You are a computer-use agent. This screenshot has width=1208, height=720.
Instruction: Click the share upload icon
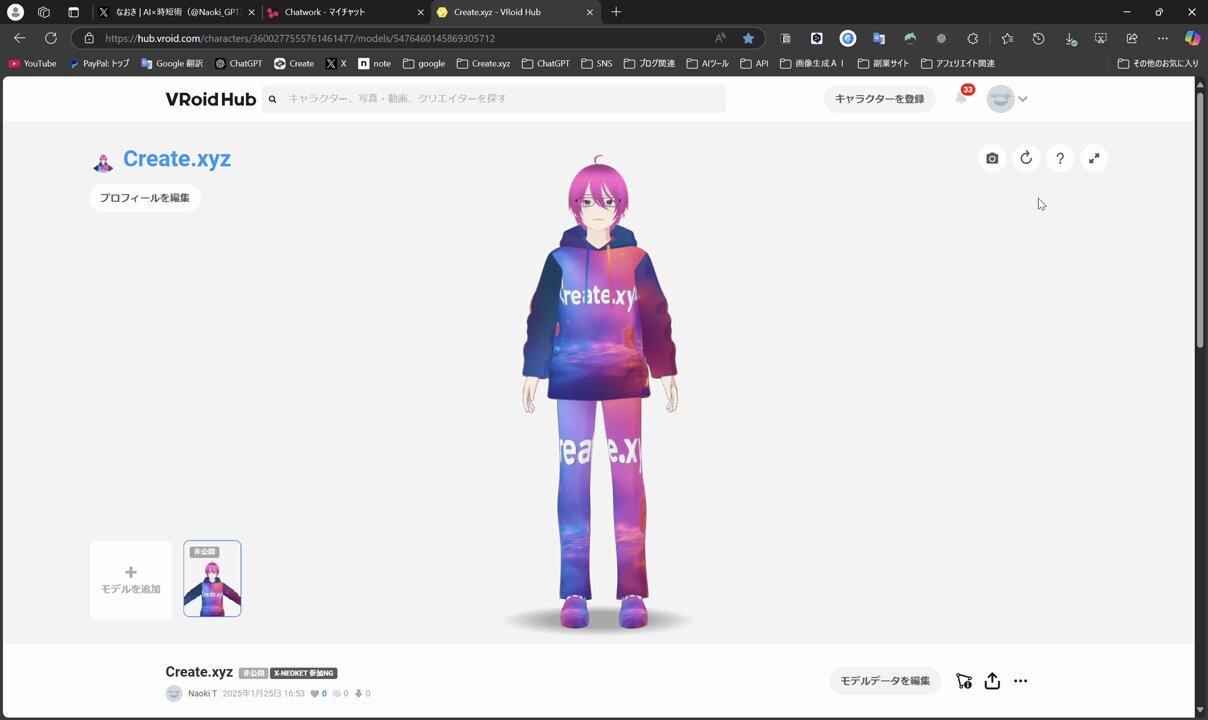pos(992,681)
